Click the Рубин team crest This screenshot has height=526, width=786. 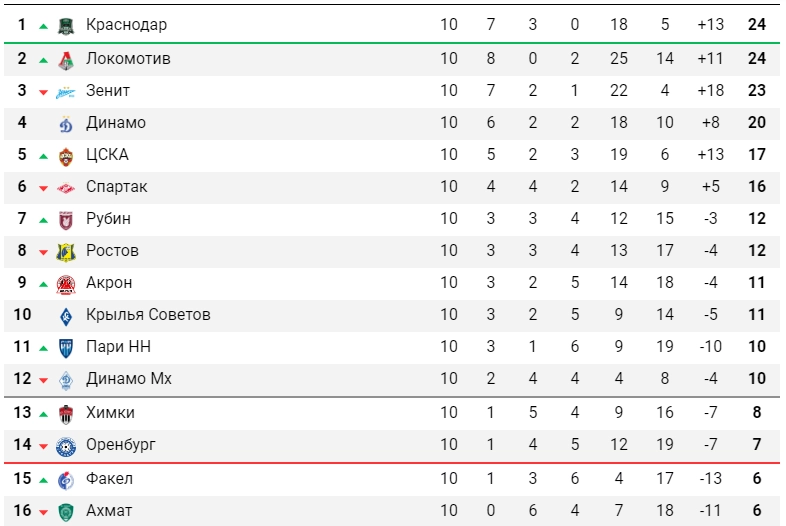66,219
